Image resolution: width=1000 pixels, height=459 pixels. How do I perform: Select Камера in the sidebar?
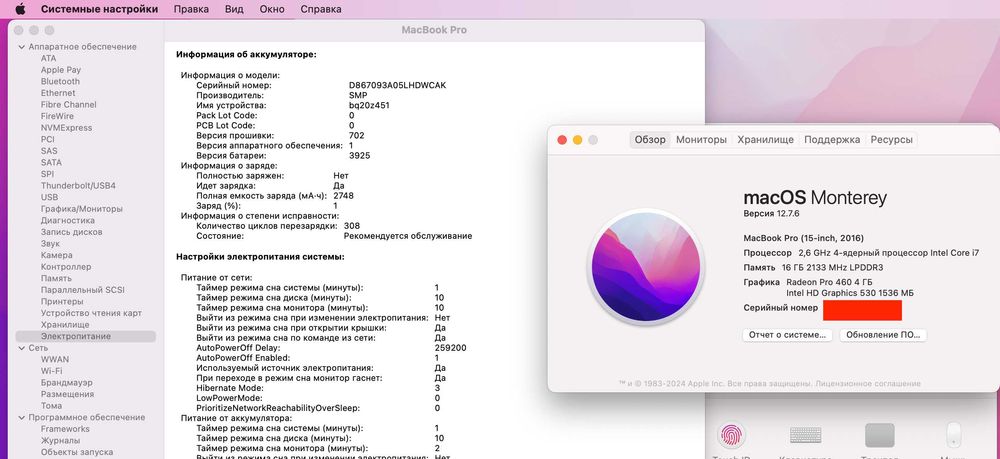coord(57,255)
